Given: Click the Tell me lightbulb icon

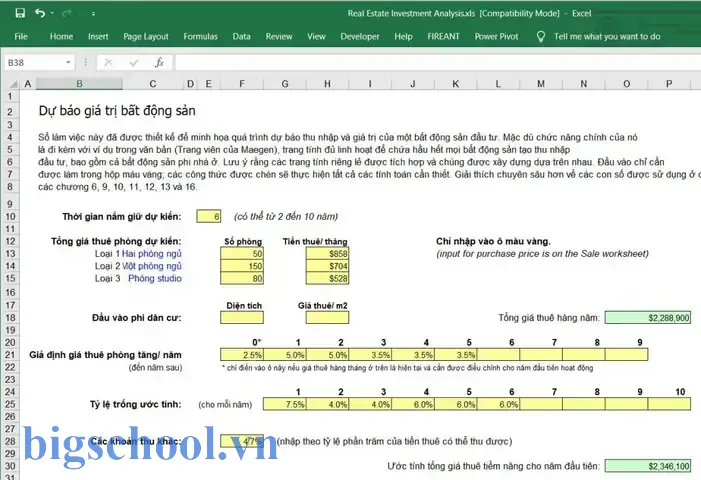Looking at the screenshot, I should pyautogui.click(x=541, y=37).
